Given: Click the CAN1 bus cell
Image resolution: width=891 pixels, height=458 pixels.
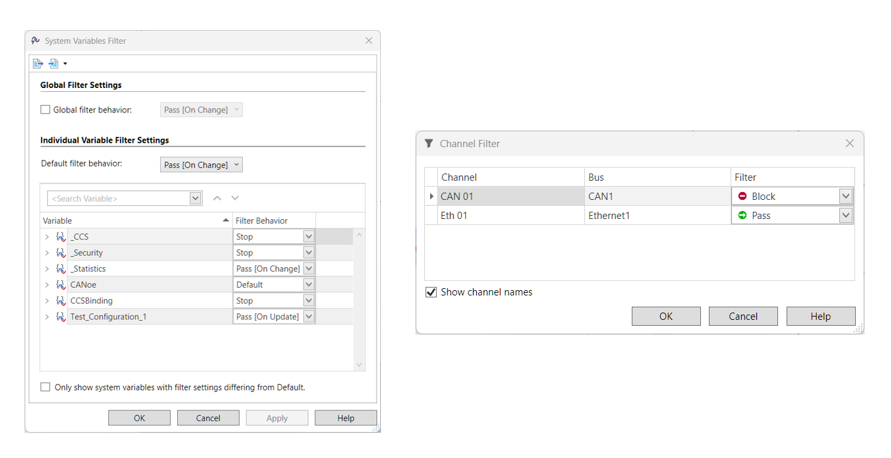Looking at the screenshot, I should (657, 196).
